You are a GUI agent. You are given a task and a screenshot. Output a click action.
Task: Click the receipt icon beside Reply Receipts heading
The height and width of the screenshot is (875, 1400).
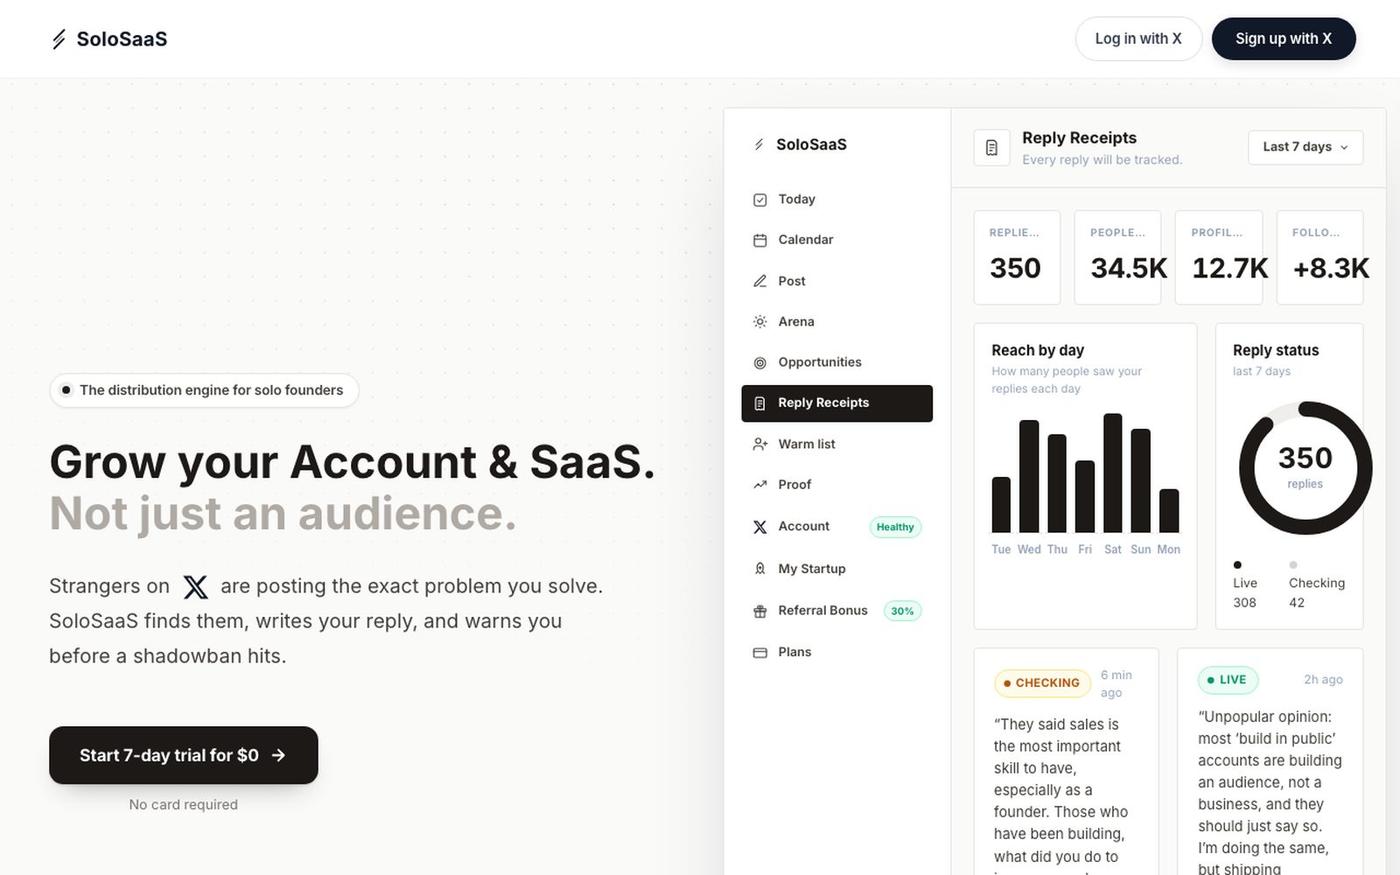click(992, 148)
